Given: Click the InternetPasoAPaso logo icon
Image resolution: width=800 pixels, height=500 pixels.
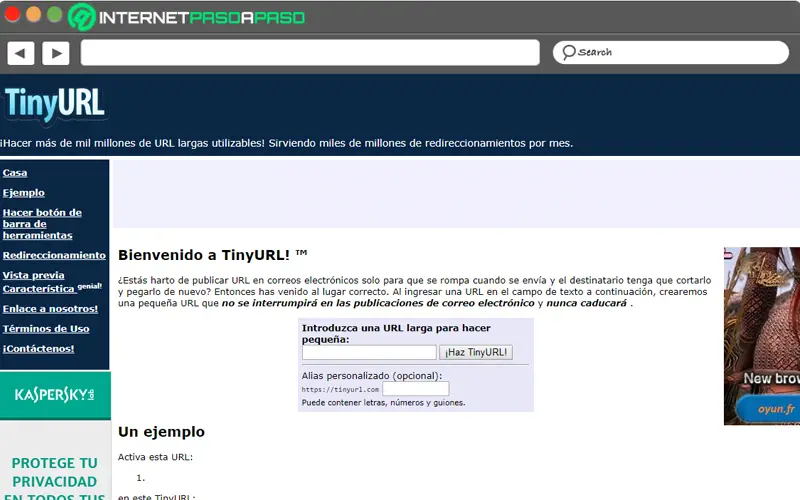Looking at the screenshot, I should [x=82, y=17].
